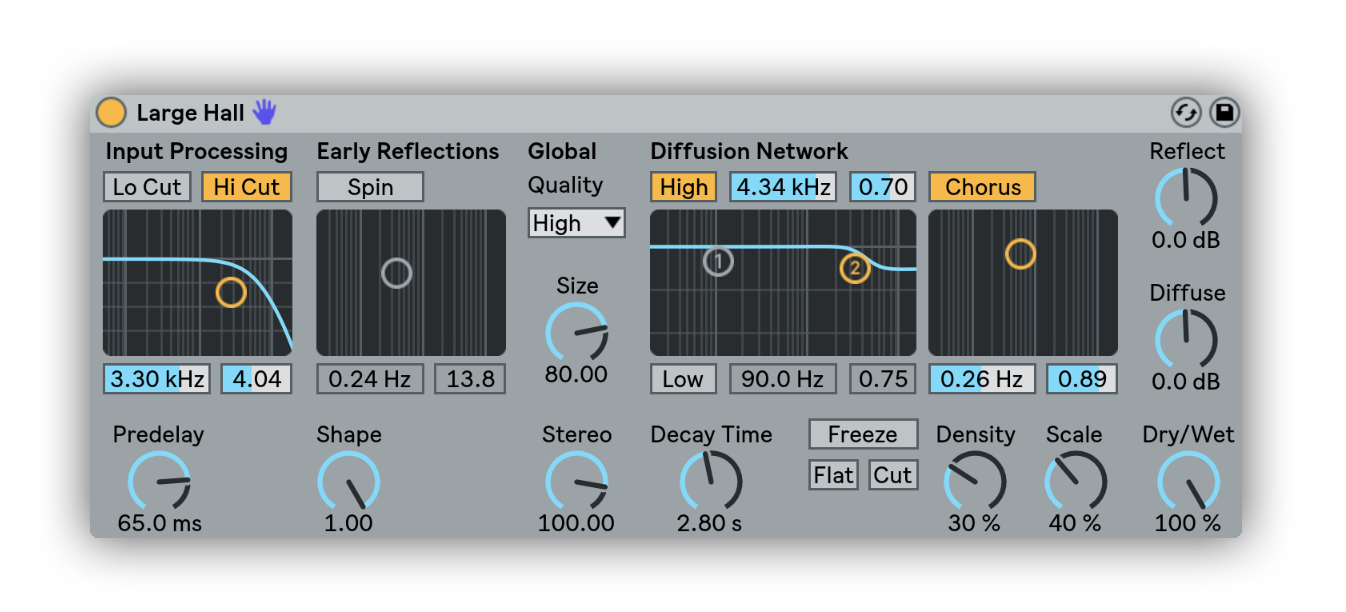The width and height of the screenshot is (1346, 612).
Task: Open the Quality dropdown set to High
Action: (x=577, y=223)
